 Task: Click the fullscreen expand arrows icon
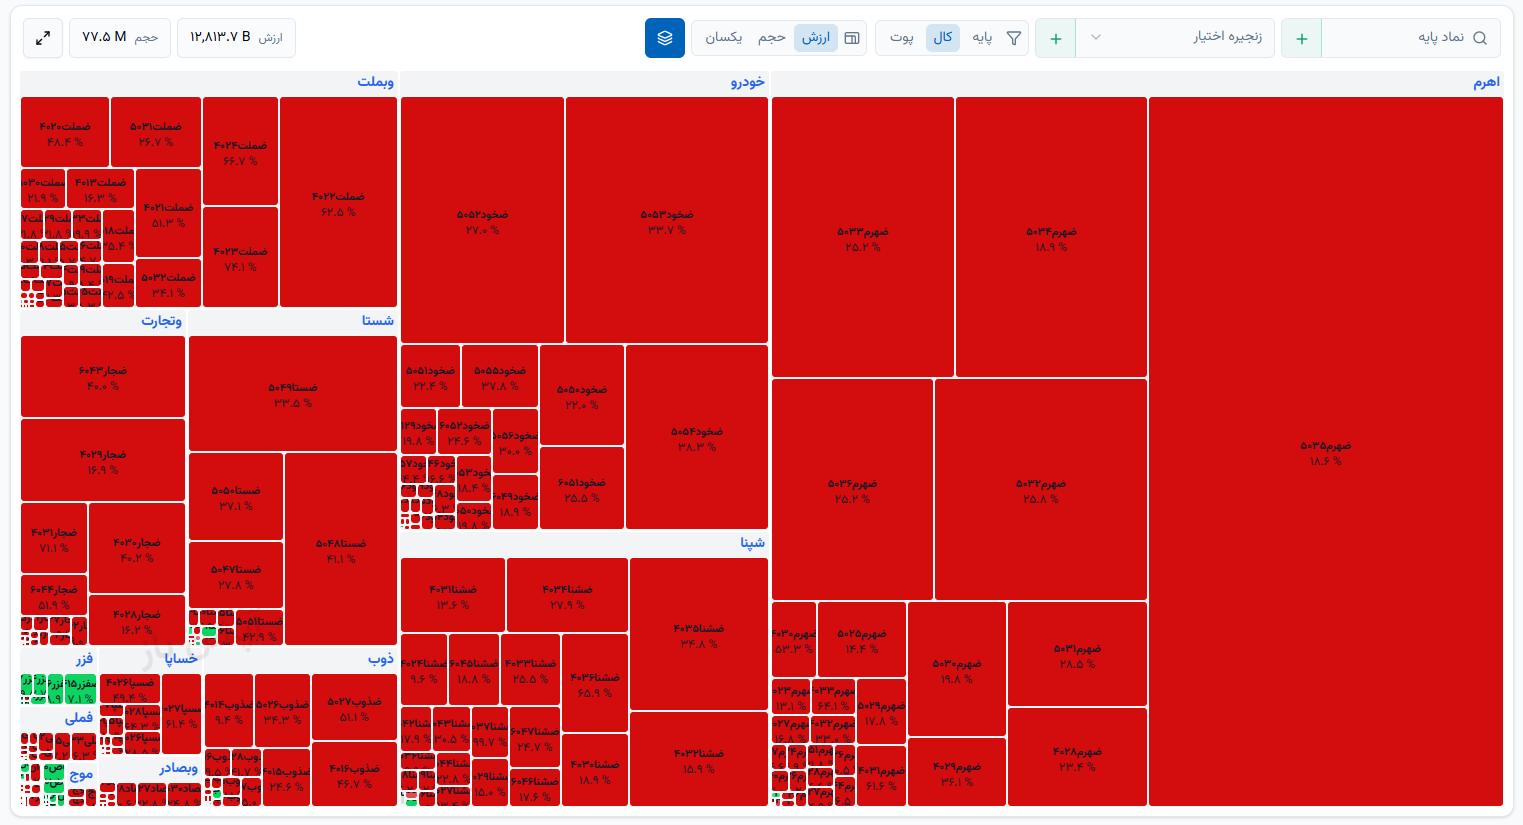[x=43, y=38]
